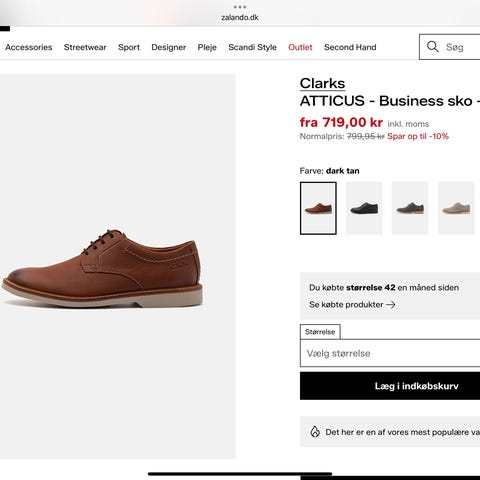Viewport: 480px width, 480px height.
Task: Go to the Sport category
Action: [129, 47]
